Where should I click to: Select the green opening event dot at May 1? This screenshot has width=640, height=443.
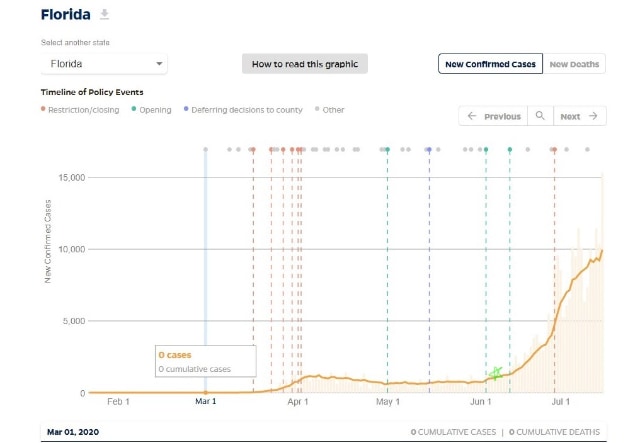point(387,150)
